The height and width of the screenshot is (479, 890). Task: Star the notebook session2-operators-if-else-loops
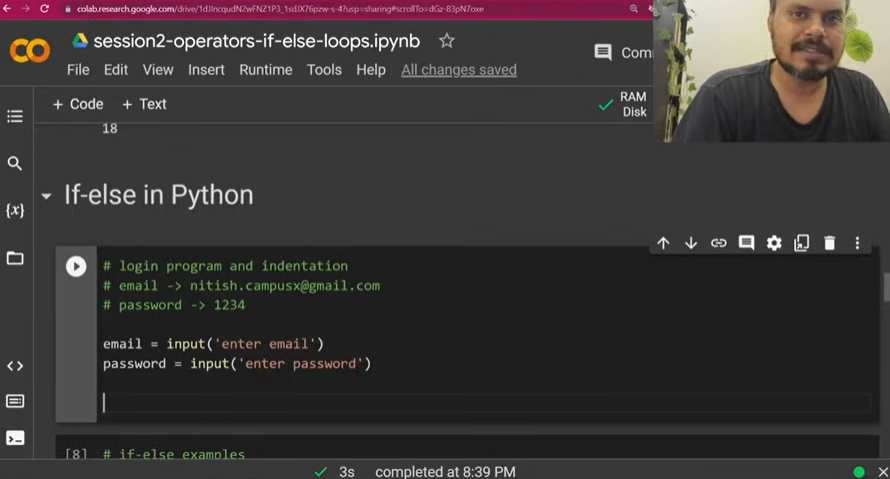click(x=447, y=41)
